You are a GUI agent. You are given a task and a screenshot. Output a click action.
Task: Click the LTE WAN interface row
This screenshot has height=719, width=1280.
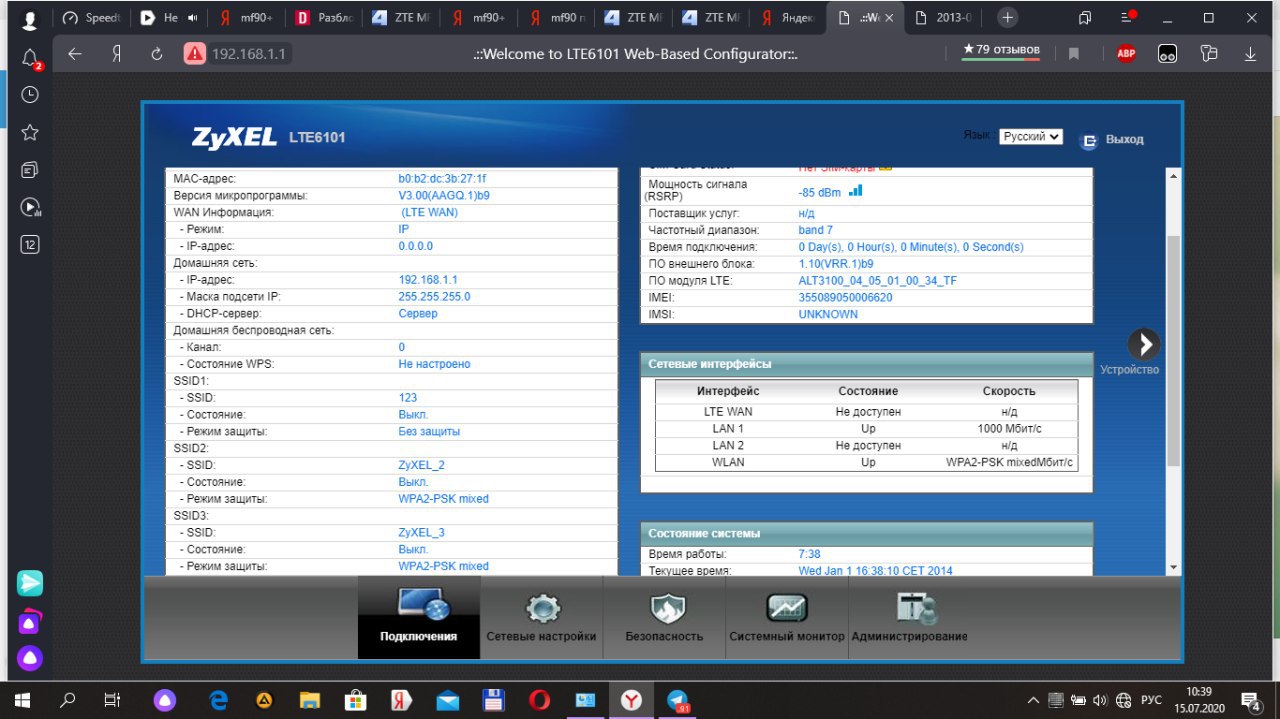pos(866,412)
